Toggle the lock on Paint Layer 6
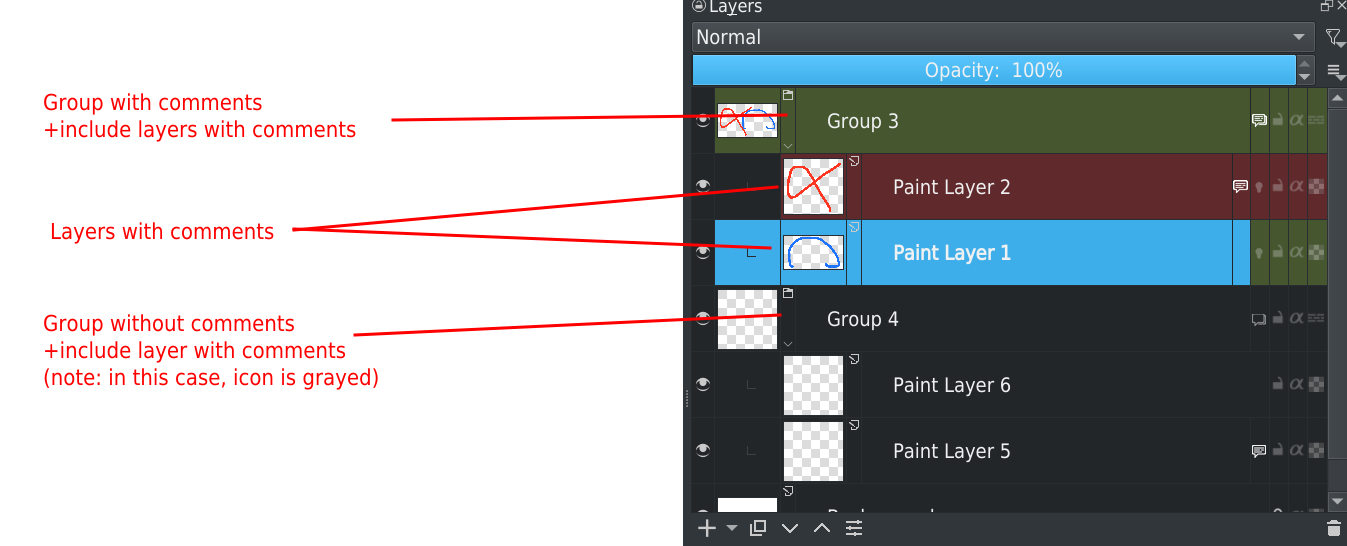Viewport: 1347px width, 546px height. tap(1278, 385)
